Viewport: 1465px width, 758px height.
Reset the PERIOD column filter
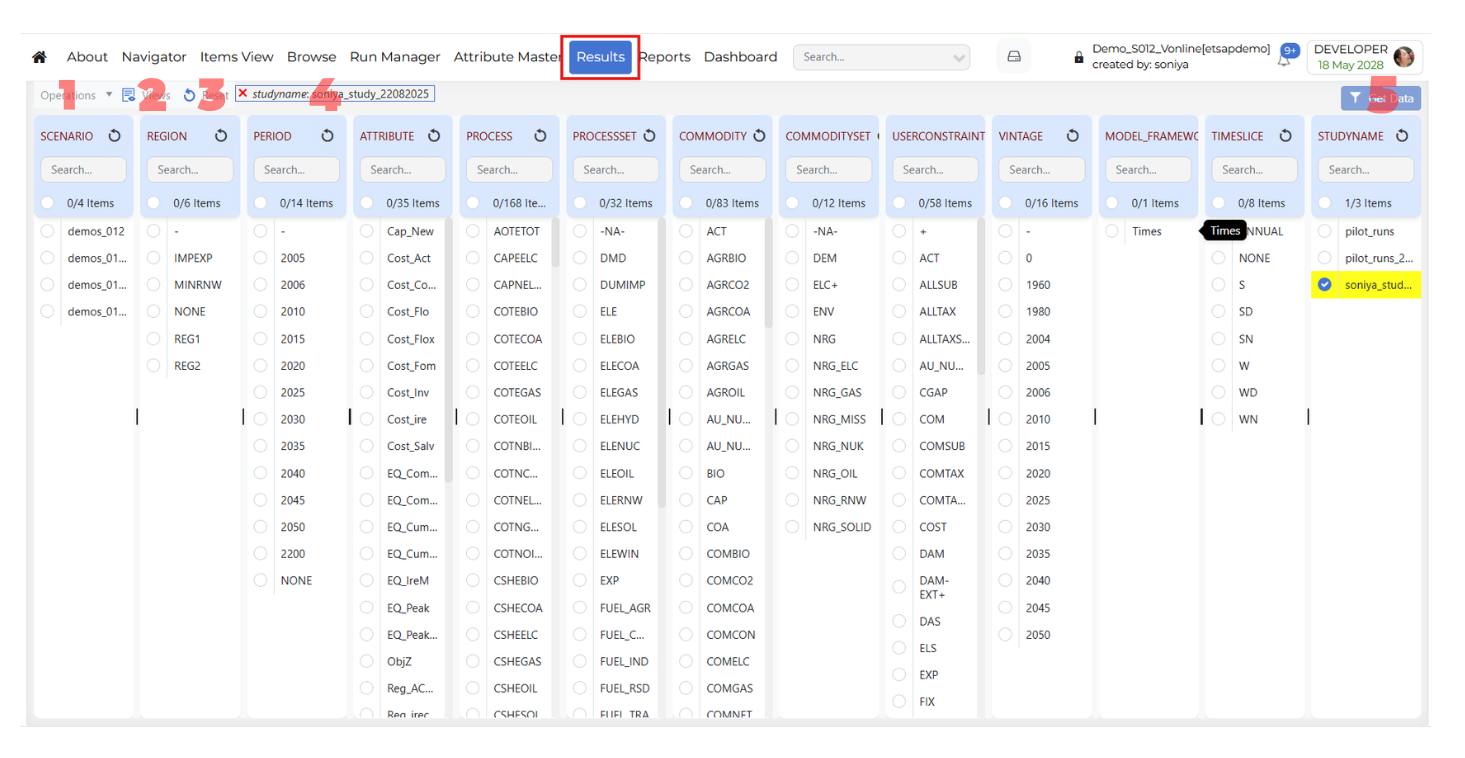[x=327, y=136]
